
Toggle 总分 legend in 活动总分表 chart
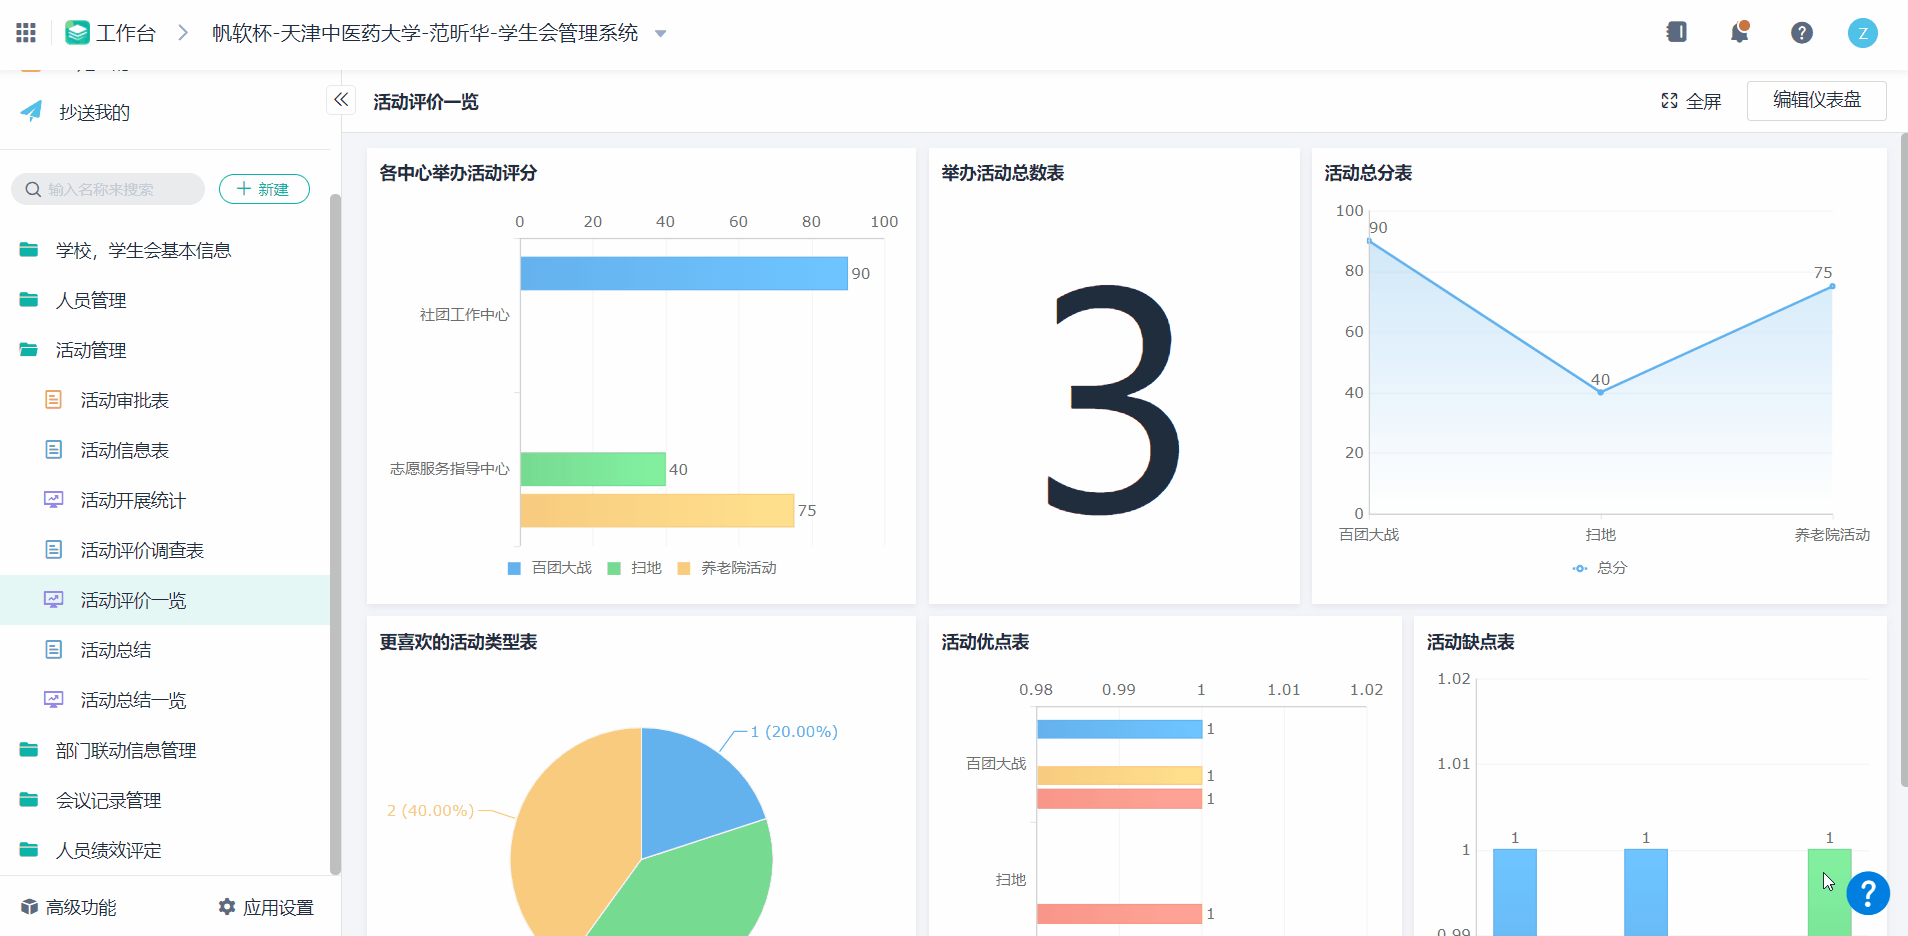click(x=1600, y=568)
